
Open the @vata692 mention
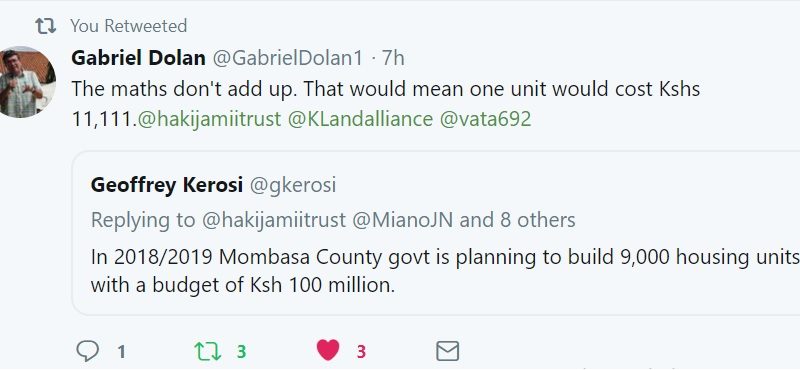click(485, 119)
